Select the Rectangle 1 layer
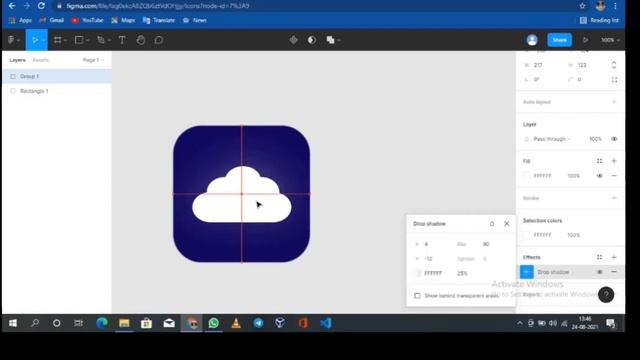 (57, 91)
